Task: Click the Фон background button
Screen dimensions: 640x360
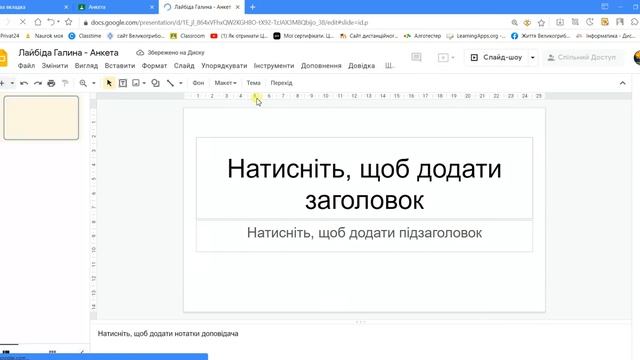Action: point(198,83)
